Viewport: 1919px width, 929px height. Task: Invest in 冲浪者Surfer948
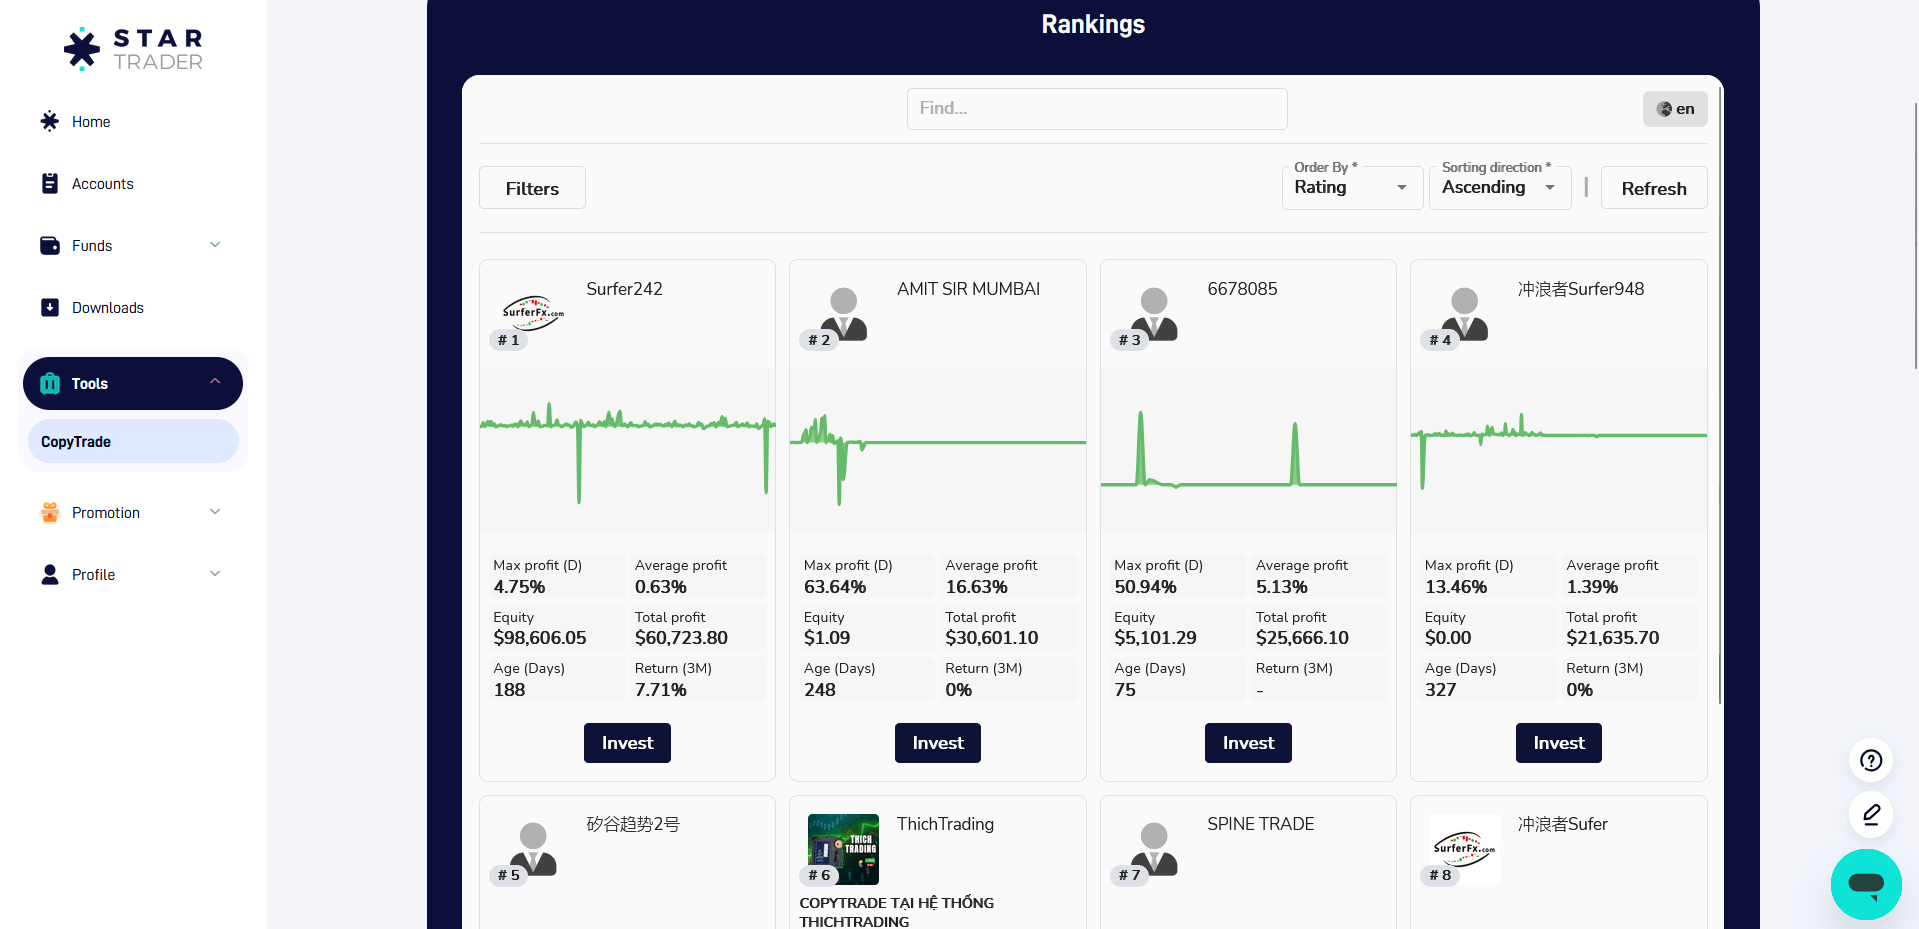point(1559,743)
